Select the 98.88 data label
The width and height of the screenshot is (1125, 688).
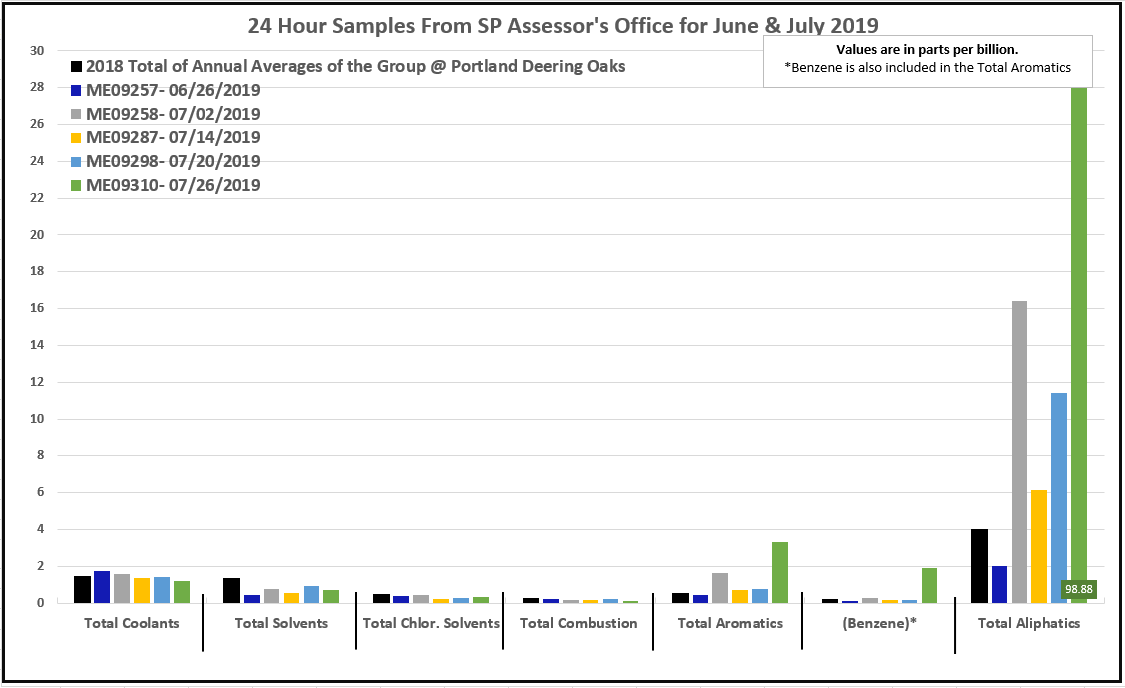[1078, 590]
